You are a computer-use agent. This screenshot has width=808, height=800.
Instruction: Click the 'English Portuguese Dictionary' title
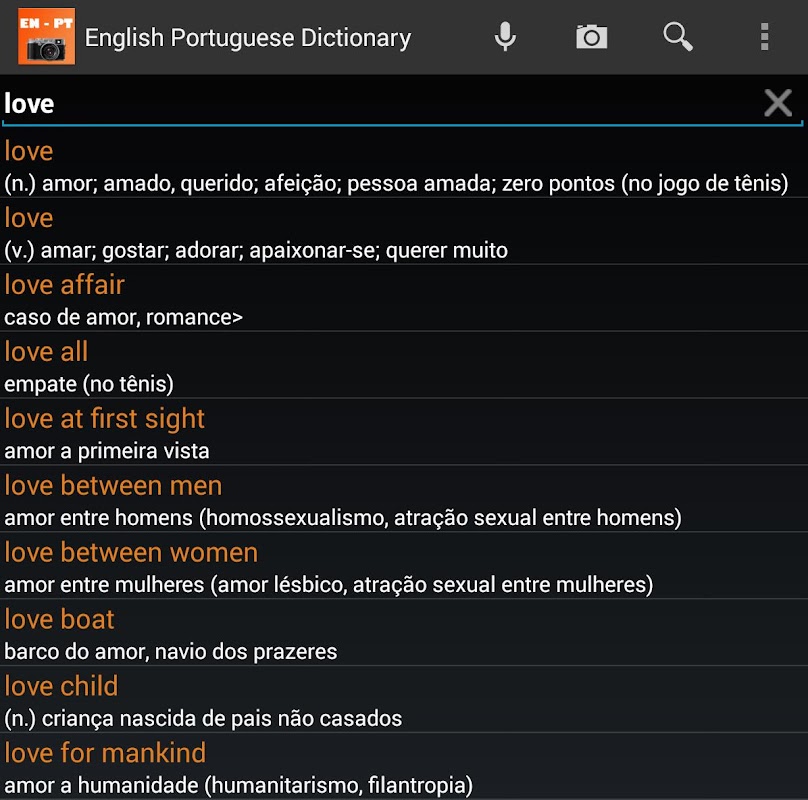[x=248, y=38]
